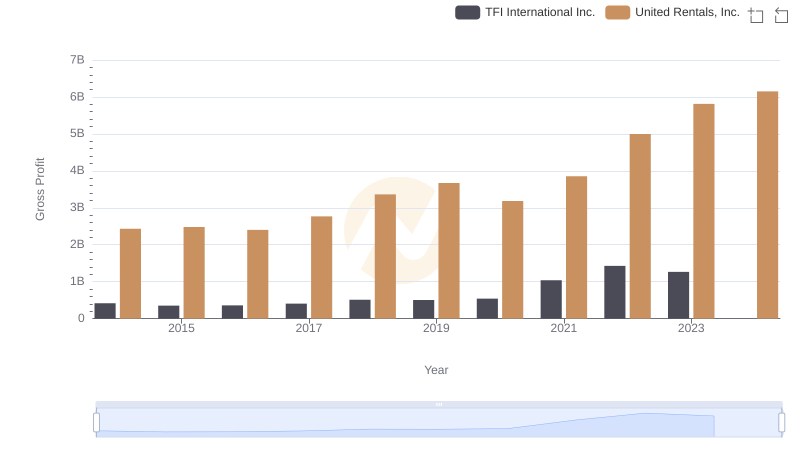Click United Rentals bar for 2021
This screenshot has height=461, width=800.
click(576, 247)
